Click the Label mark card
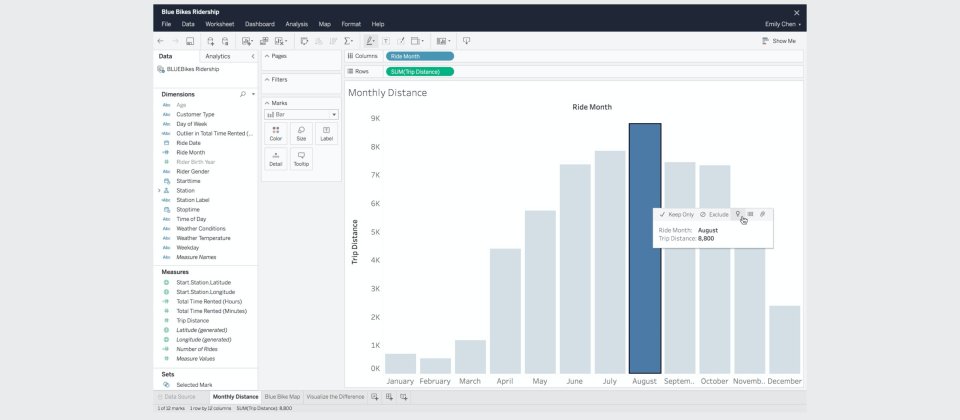This screenshot has height=420, width=960. pyautogui.click(x=326, y=133)
